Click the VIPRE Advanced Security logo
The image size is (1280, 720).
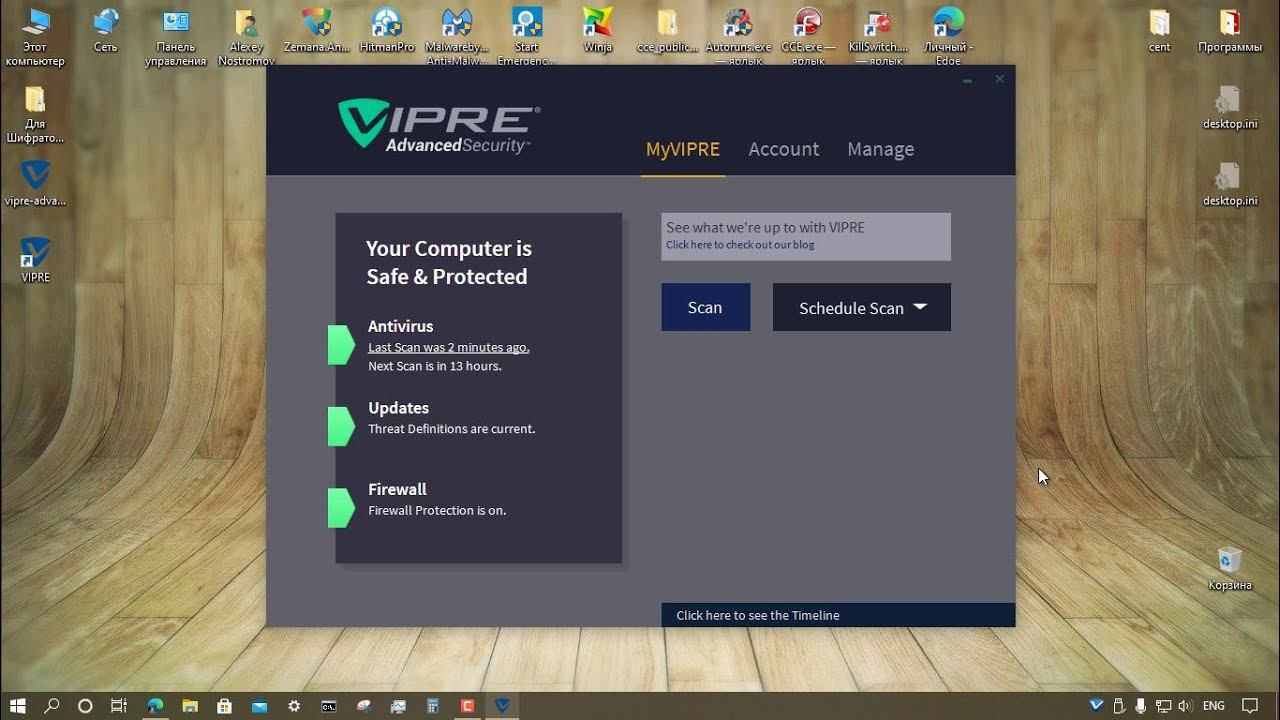click(439, 127)
